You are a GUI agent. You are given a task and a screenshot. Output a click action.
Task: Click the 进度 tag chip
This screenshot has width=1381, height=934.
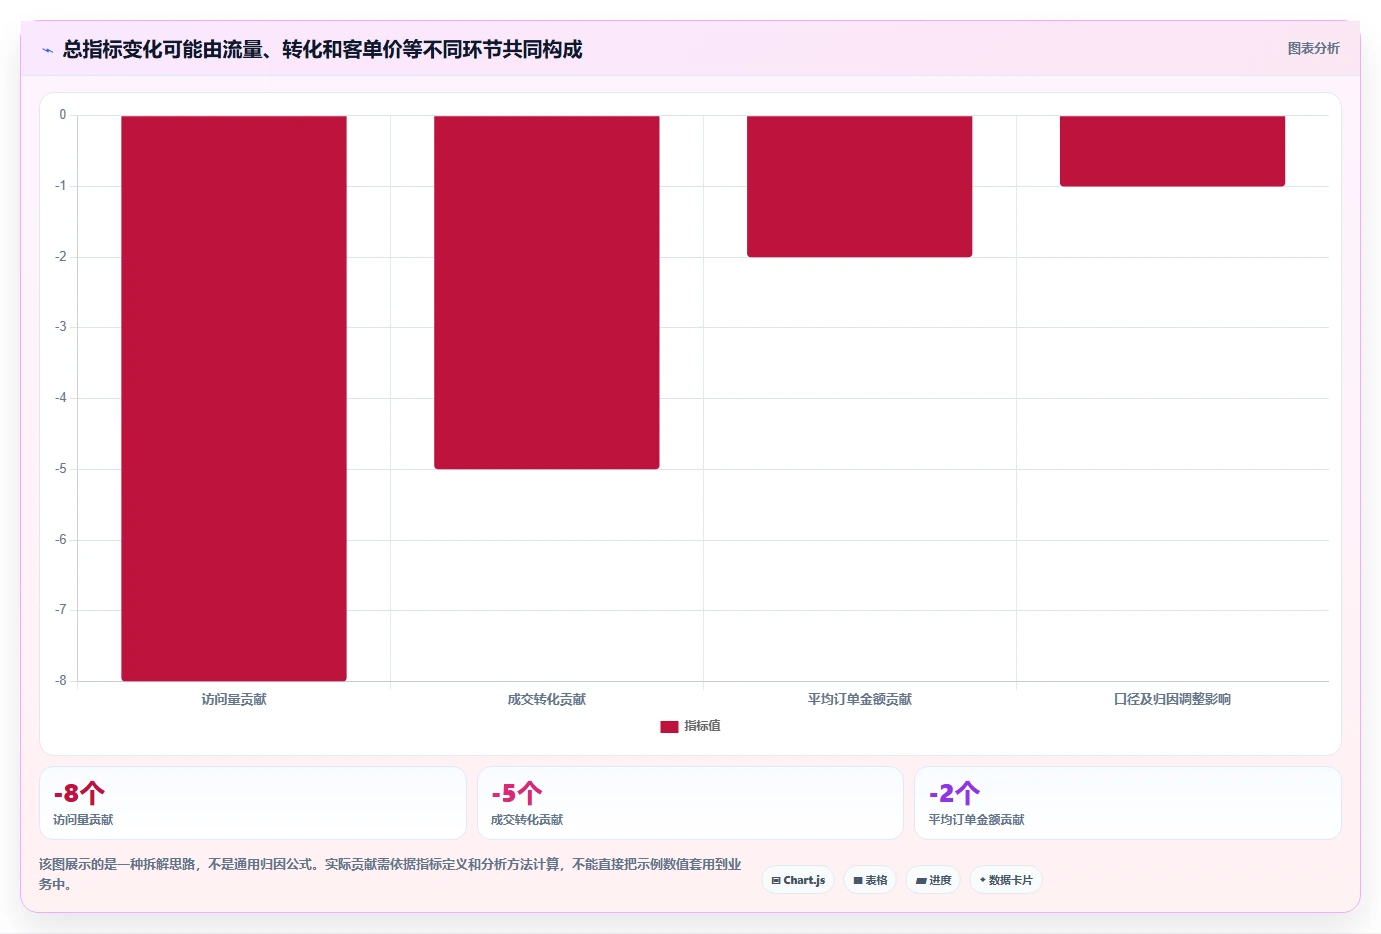[933, 880]
